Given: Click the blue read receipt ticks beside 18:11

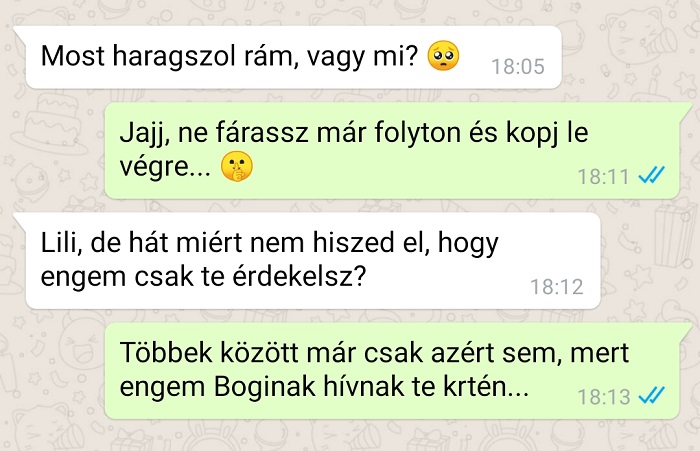Looking at the screenshot, I should (651, 175).
